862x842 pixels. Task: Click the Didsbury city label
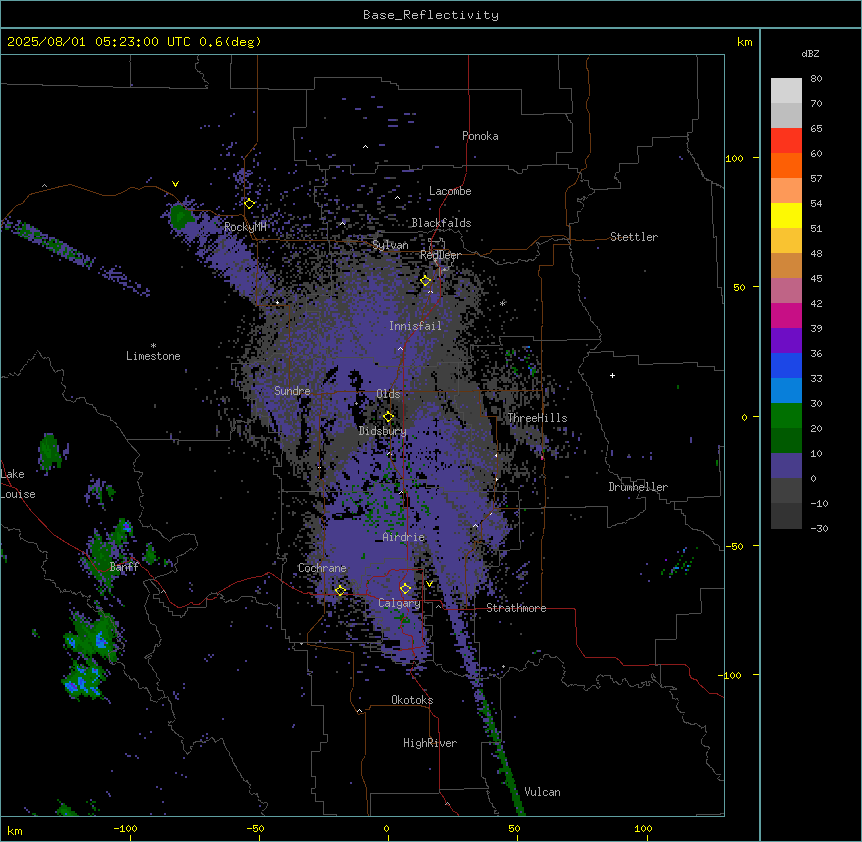[x=383, y=431]
